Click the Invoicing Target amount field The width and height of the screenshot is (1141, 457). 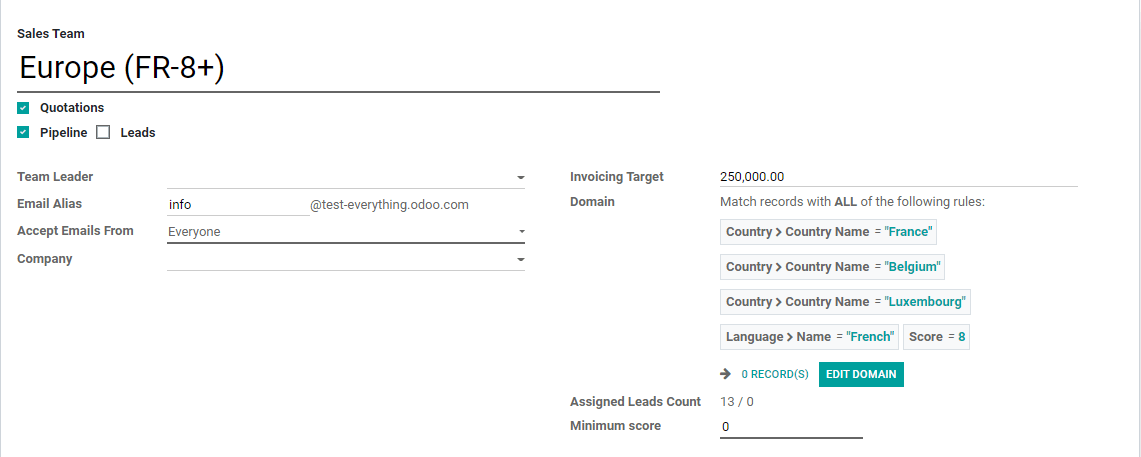(898, 177)
